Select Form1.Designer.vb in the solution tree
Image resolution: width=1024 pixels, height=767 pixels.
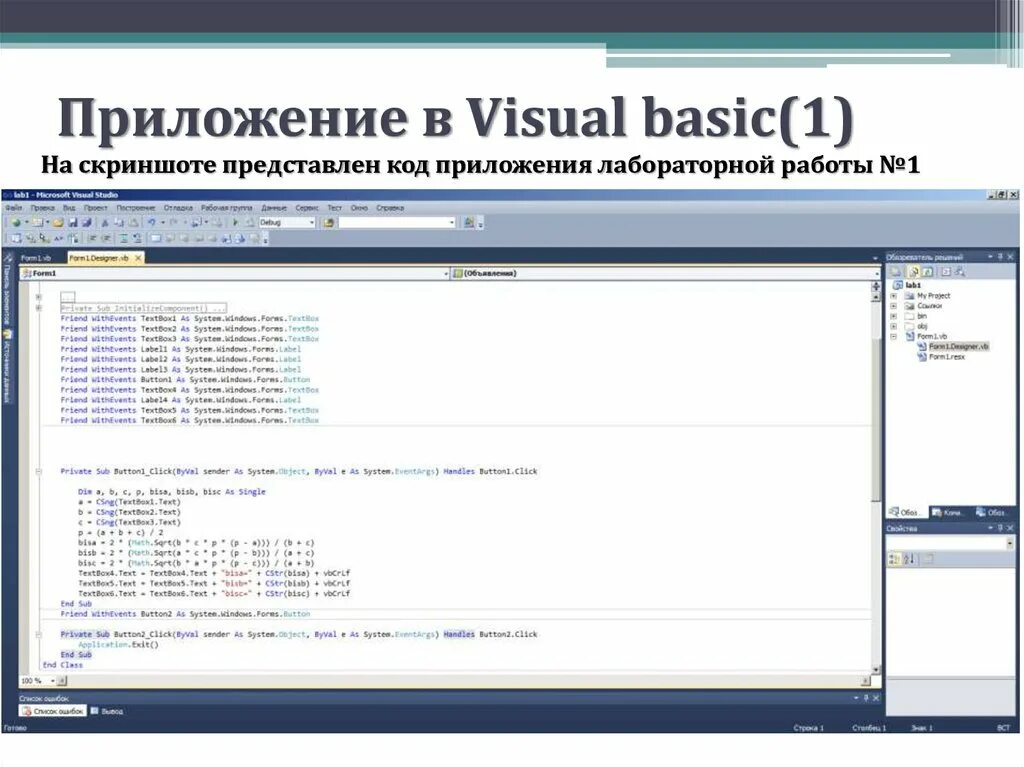[x=959, y=346]
